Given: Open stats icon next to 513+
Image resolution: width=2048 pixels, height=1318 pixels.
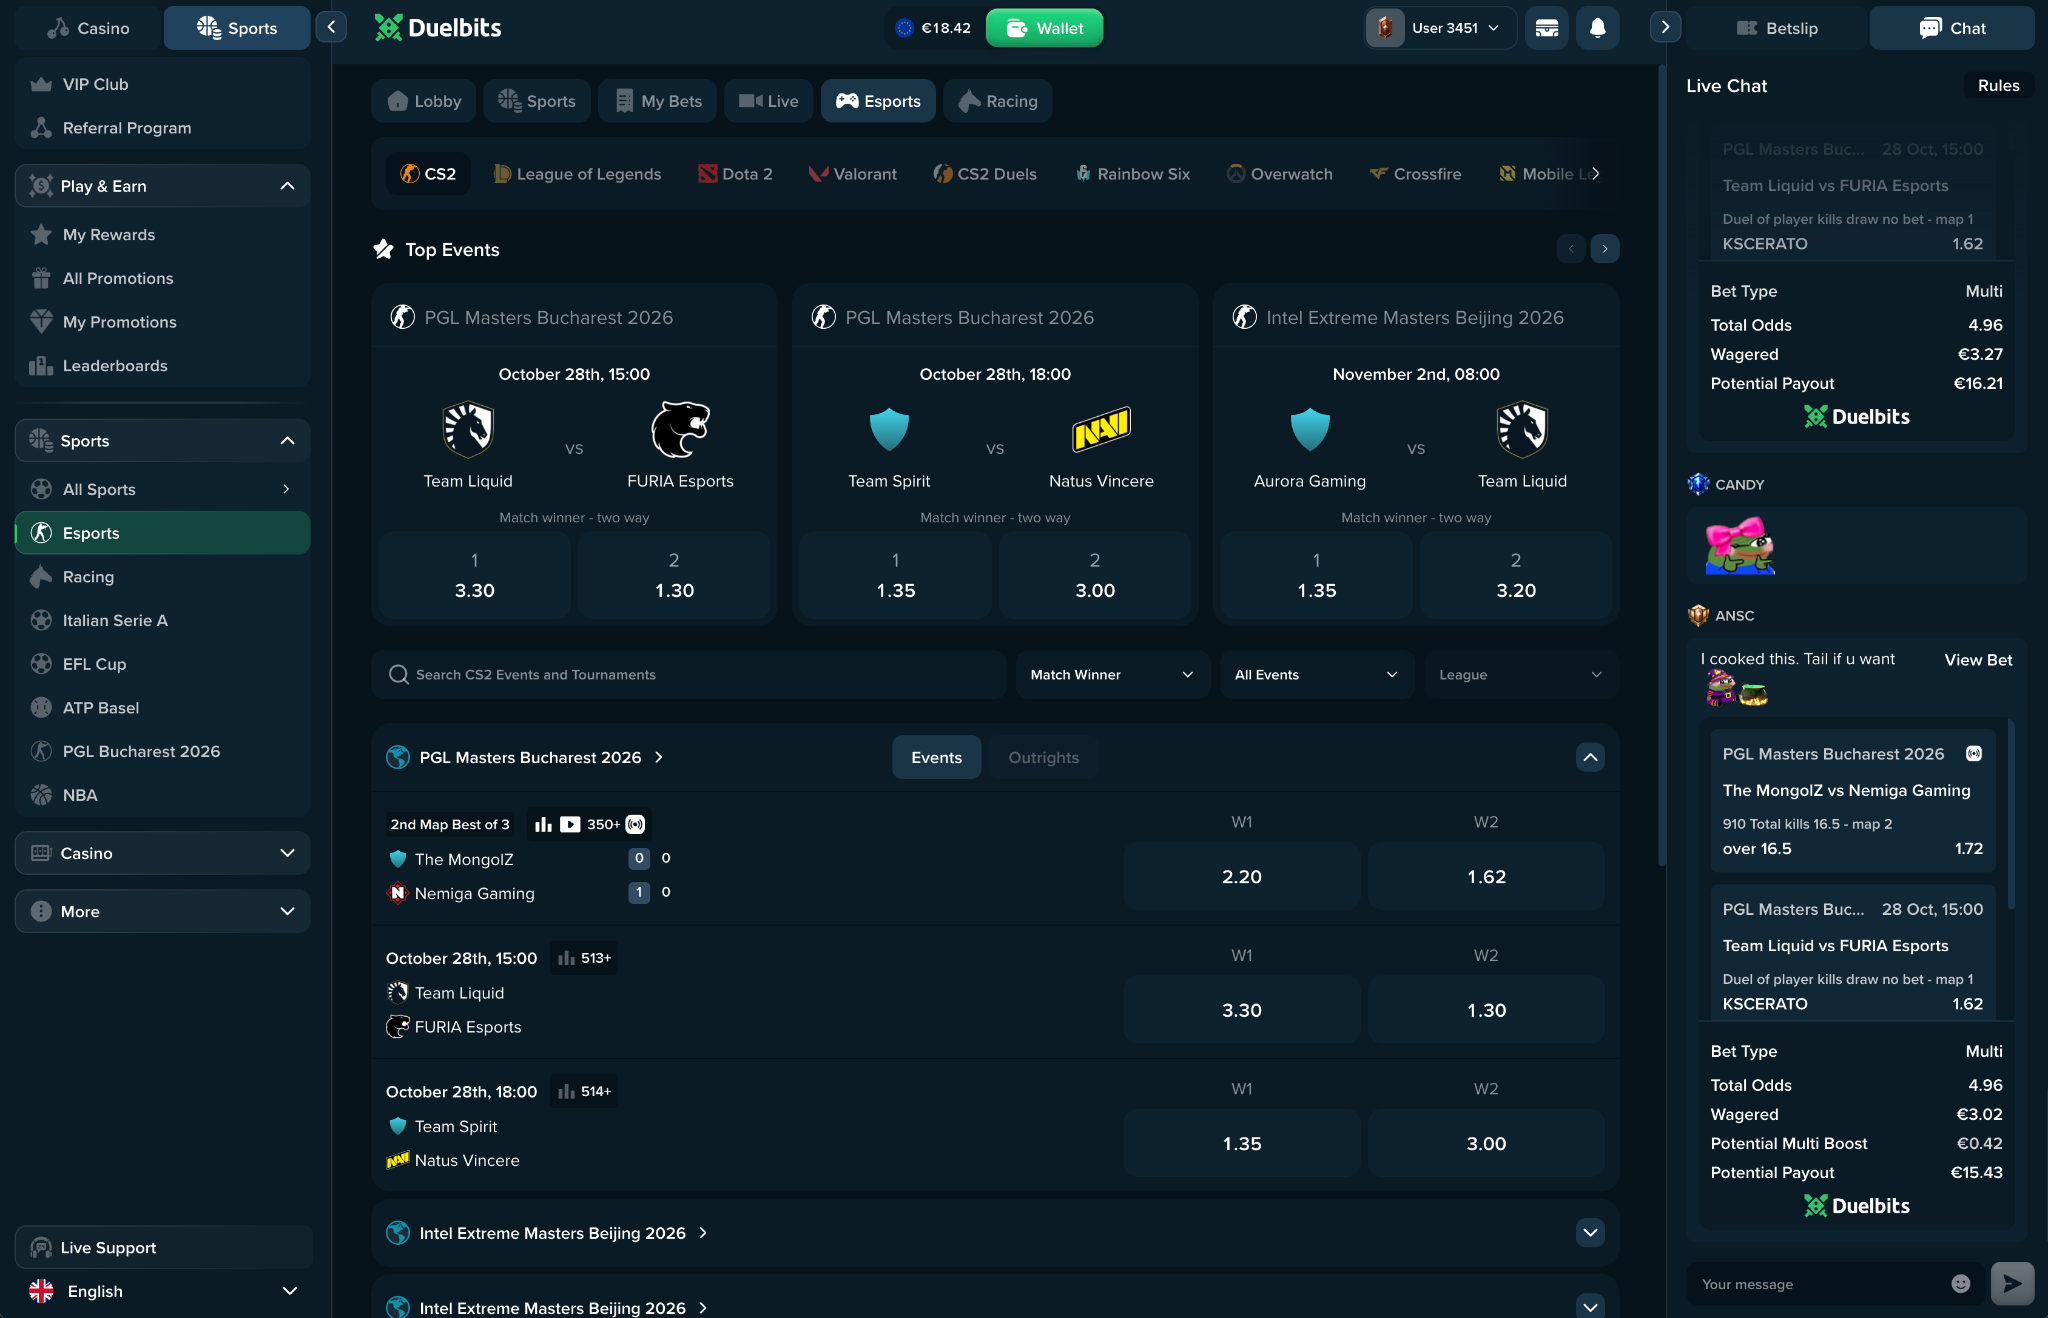Looking at the screenshot, I should tap(566, 958).
